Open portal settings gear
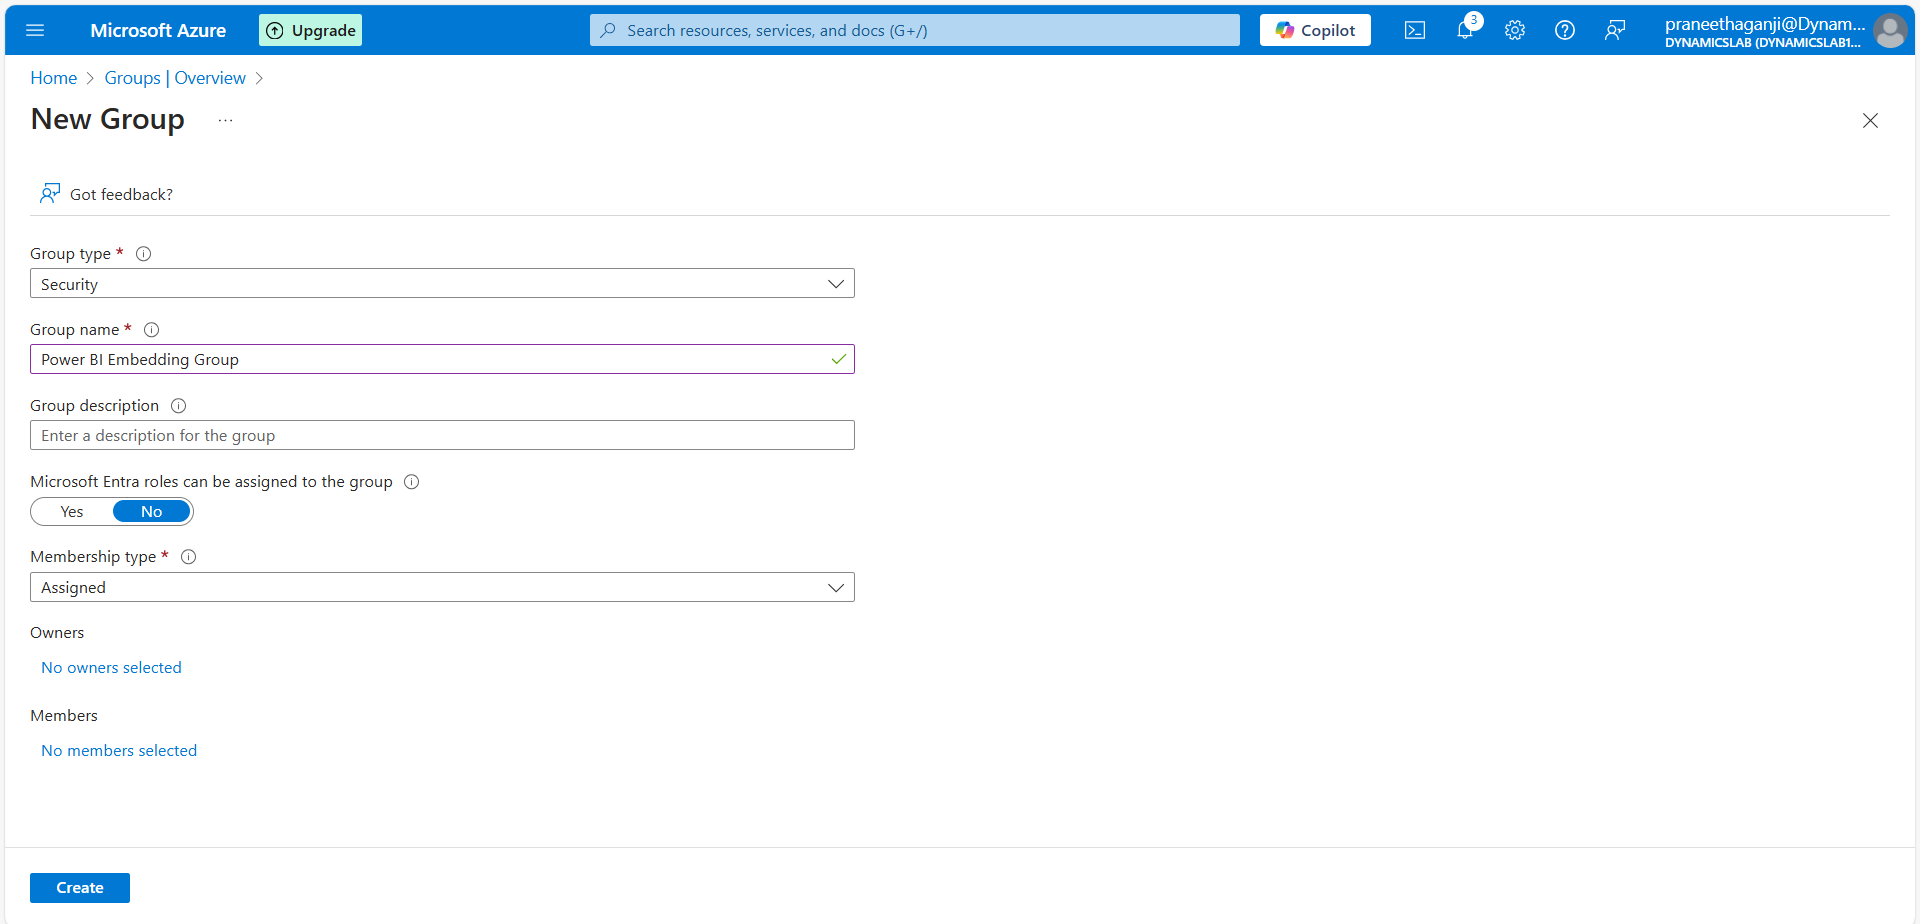 1515,30
